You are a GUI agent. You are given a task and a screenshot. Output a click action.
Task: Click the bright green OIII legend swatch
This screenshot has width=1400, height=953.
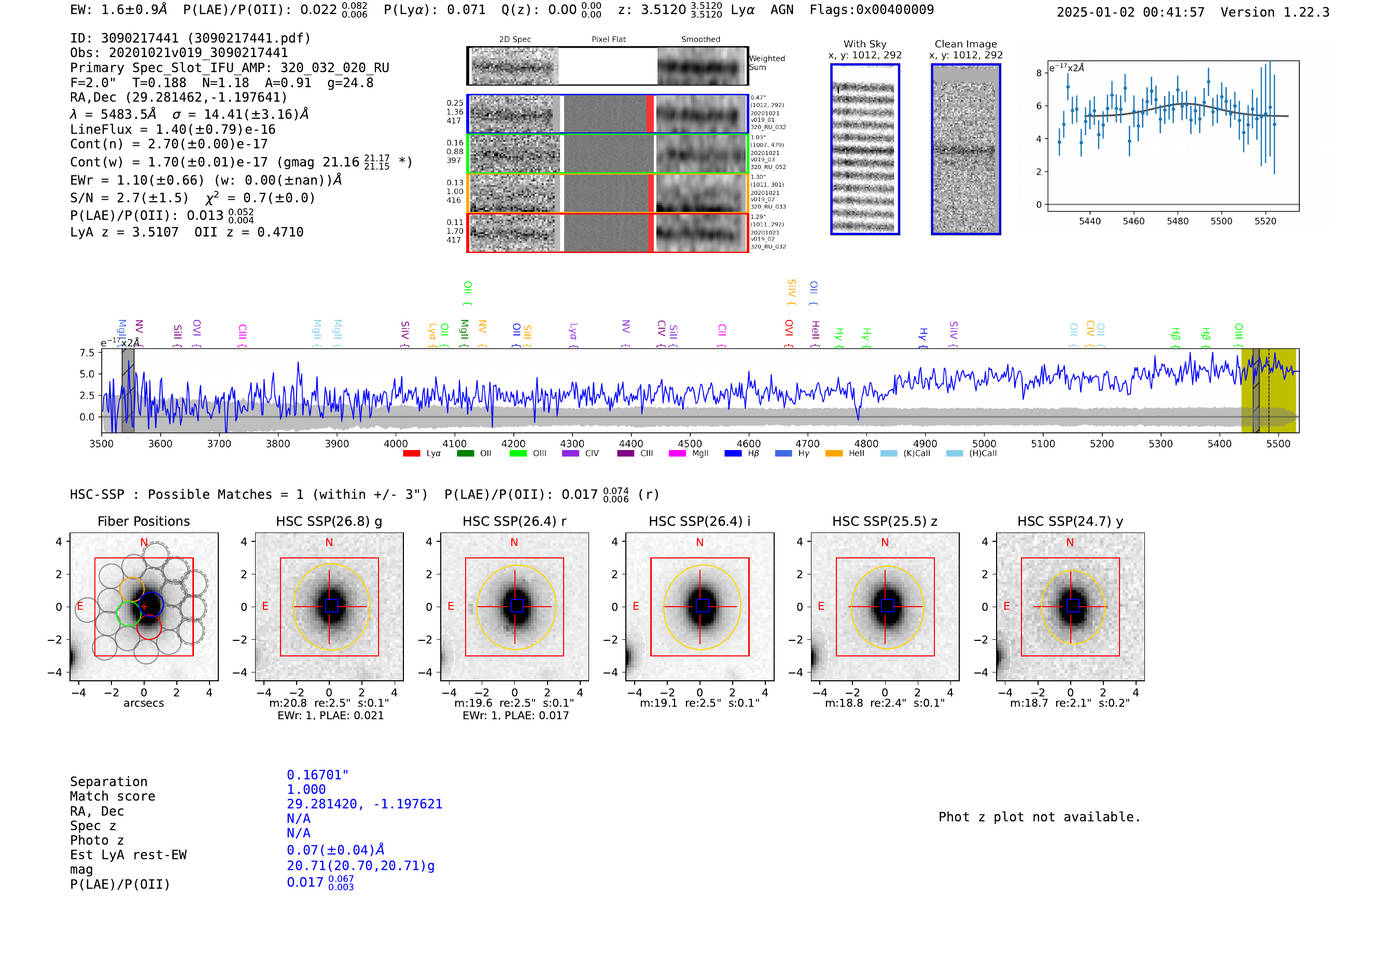pyautogui.click(x=518, y=454)
